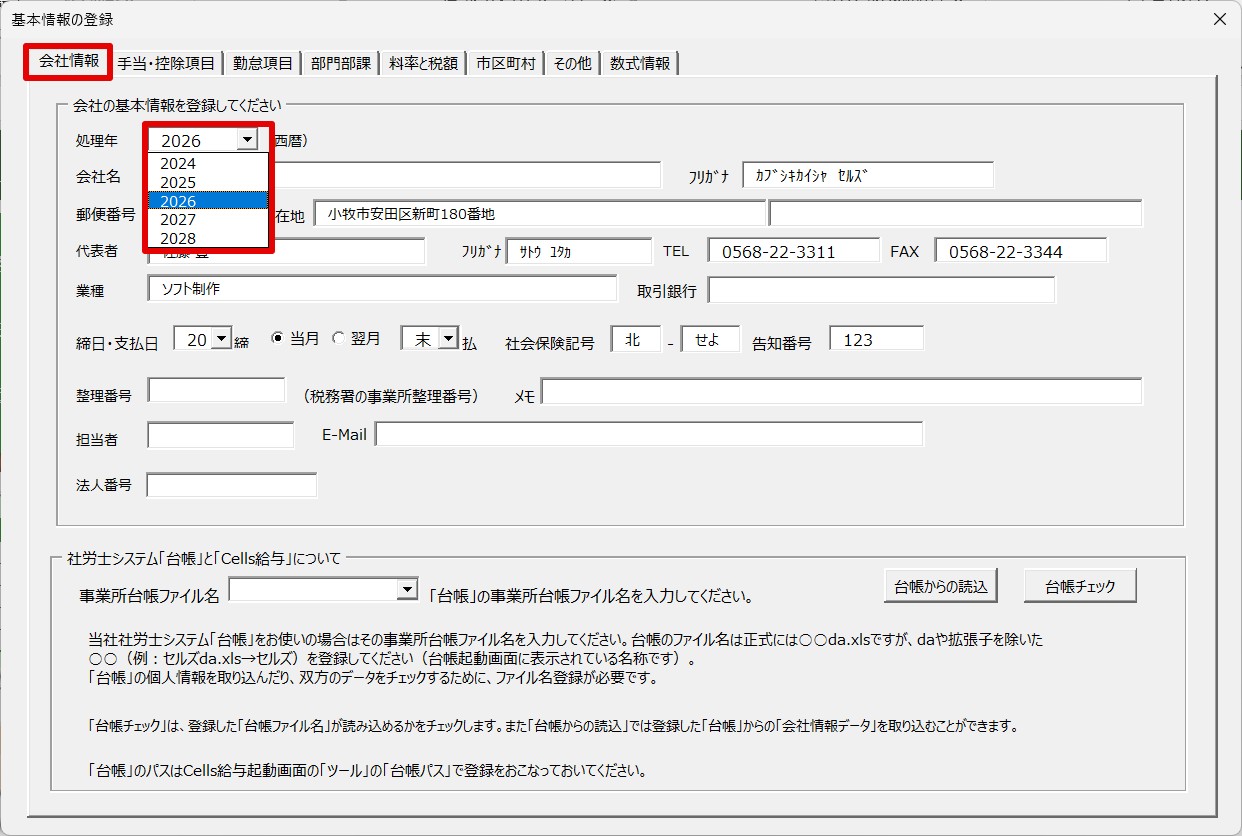Open the 数式情報 tab

click(x=640, y=63)
